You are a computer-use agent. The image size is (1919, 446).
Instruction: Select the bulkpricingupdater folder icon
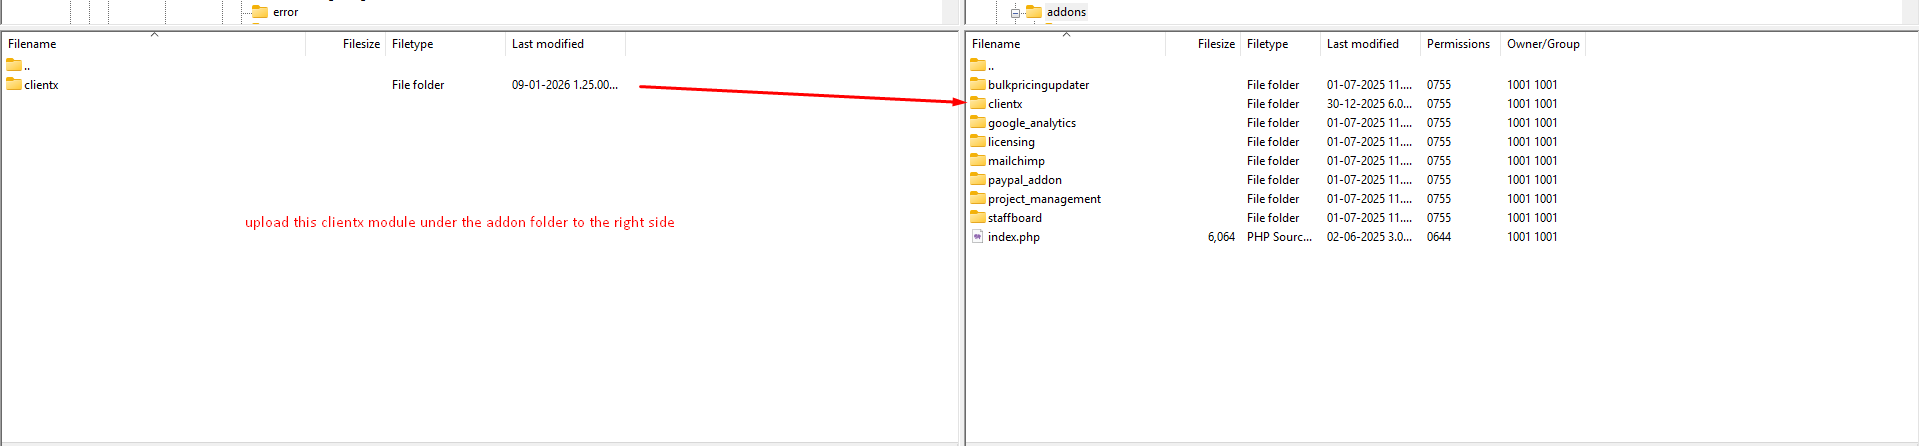pos(978,85)
